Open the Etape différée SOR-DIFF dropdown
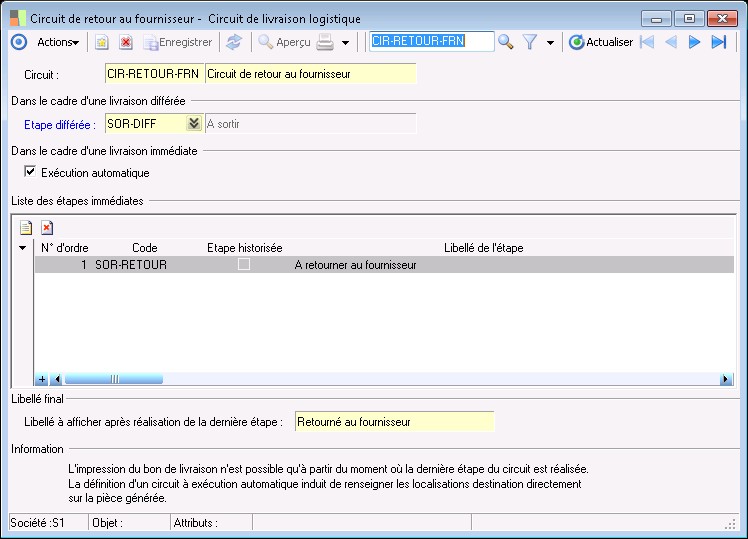The width and height of the screenshot is (748, 539). [x=194, y=124]
